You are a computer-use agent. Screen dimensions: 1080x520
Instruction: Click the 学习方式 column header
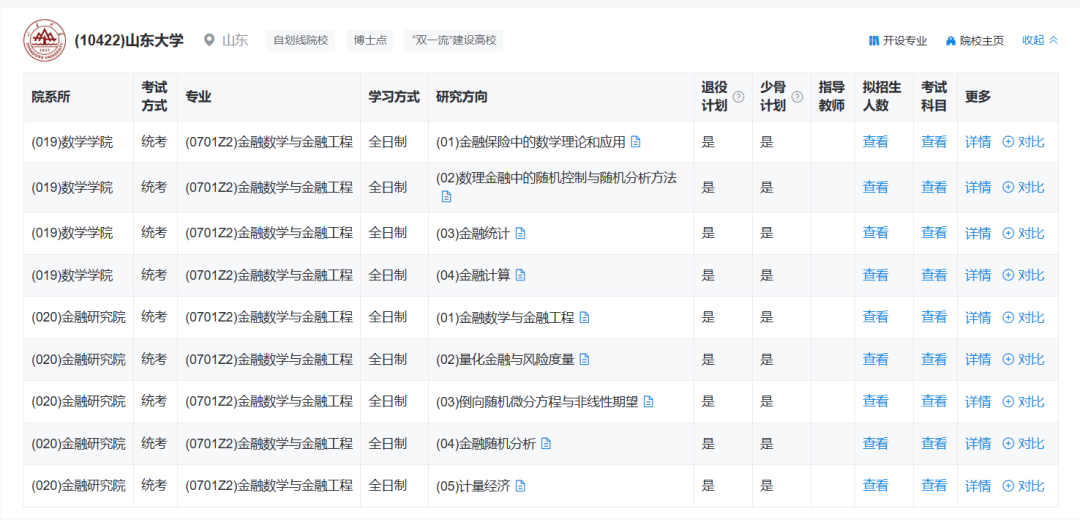394,97
